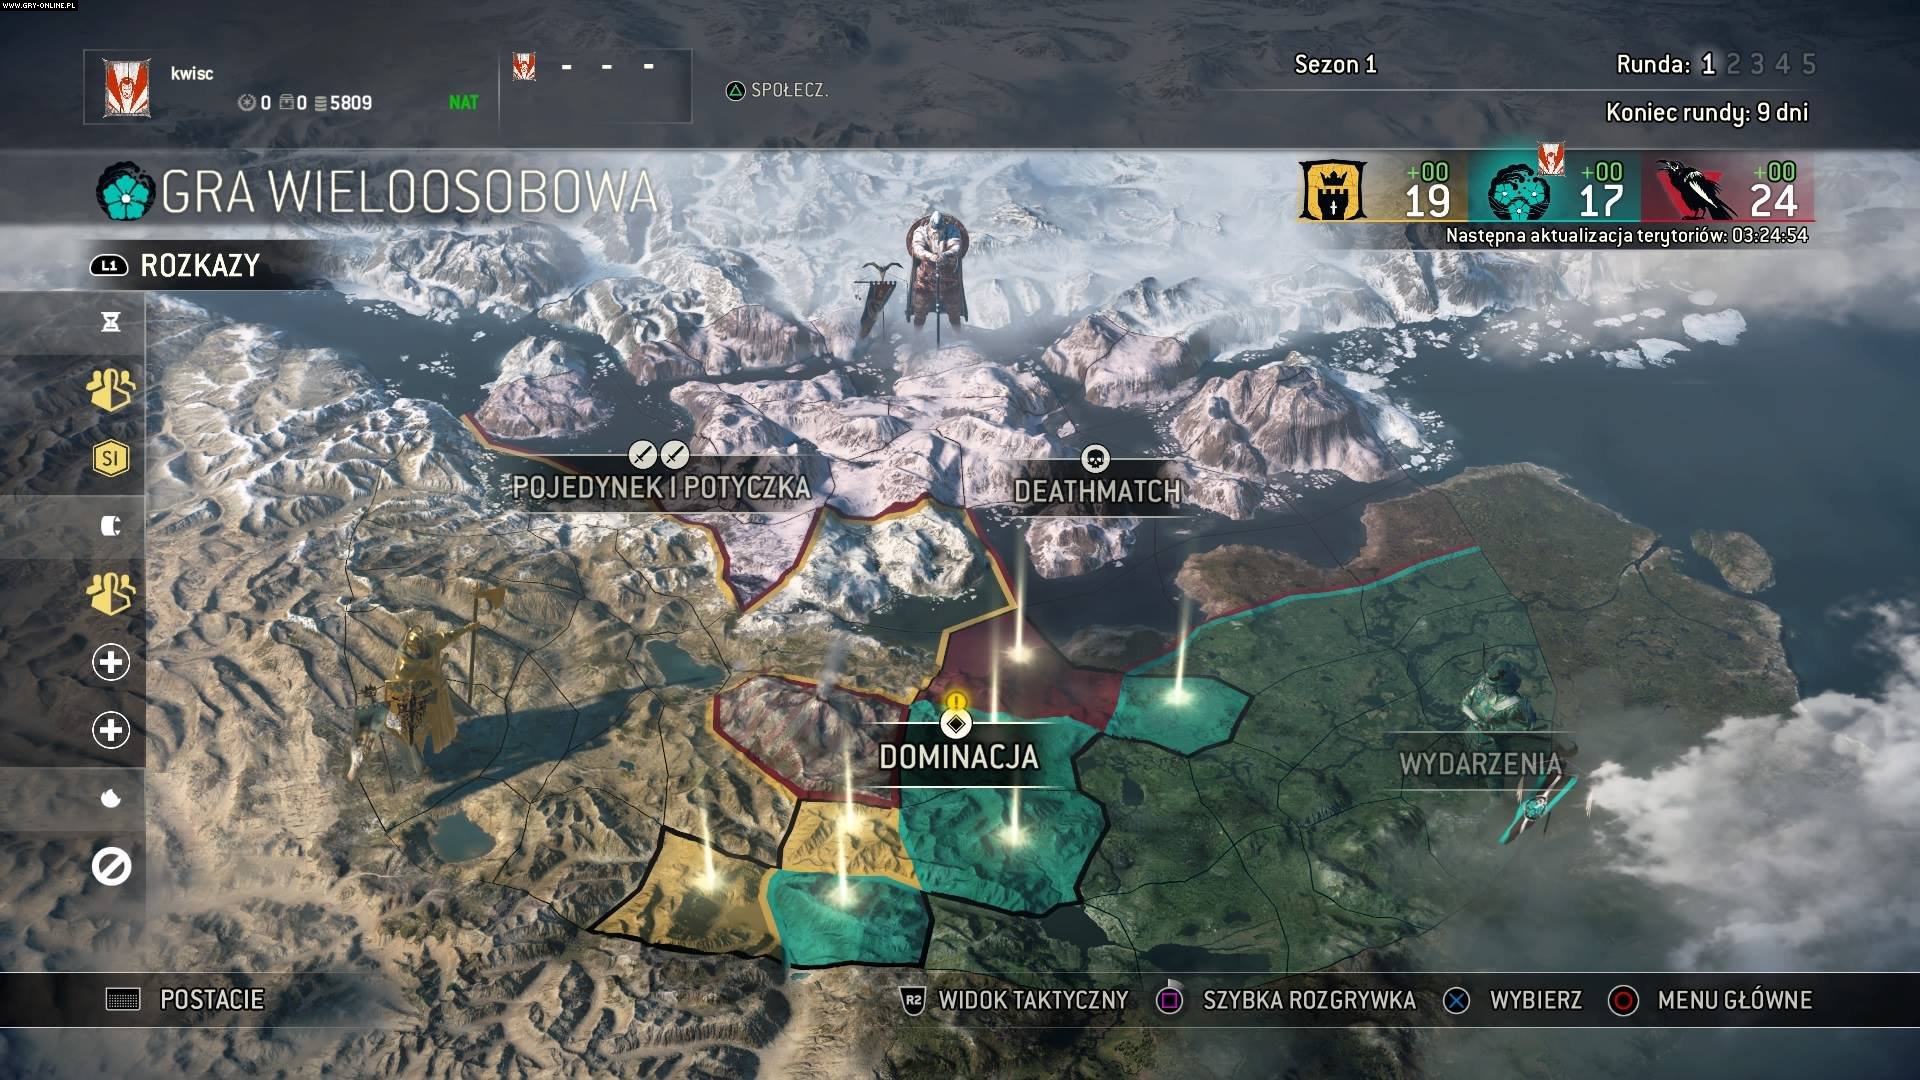Select the prohibited circle icon in sidebar

pyautogui.click(x=111, y=866)
